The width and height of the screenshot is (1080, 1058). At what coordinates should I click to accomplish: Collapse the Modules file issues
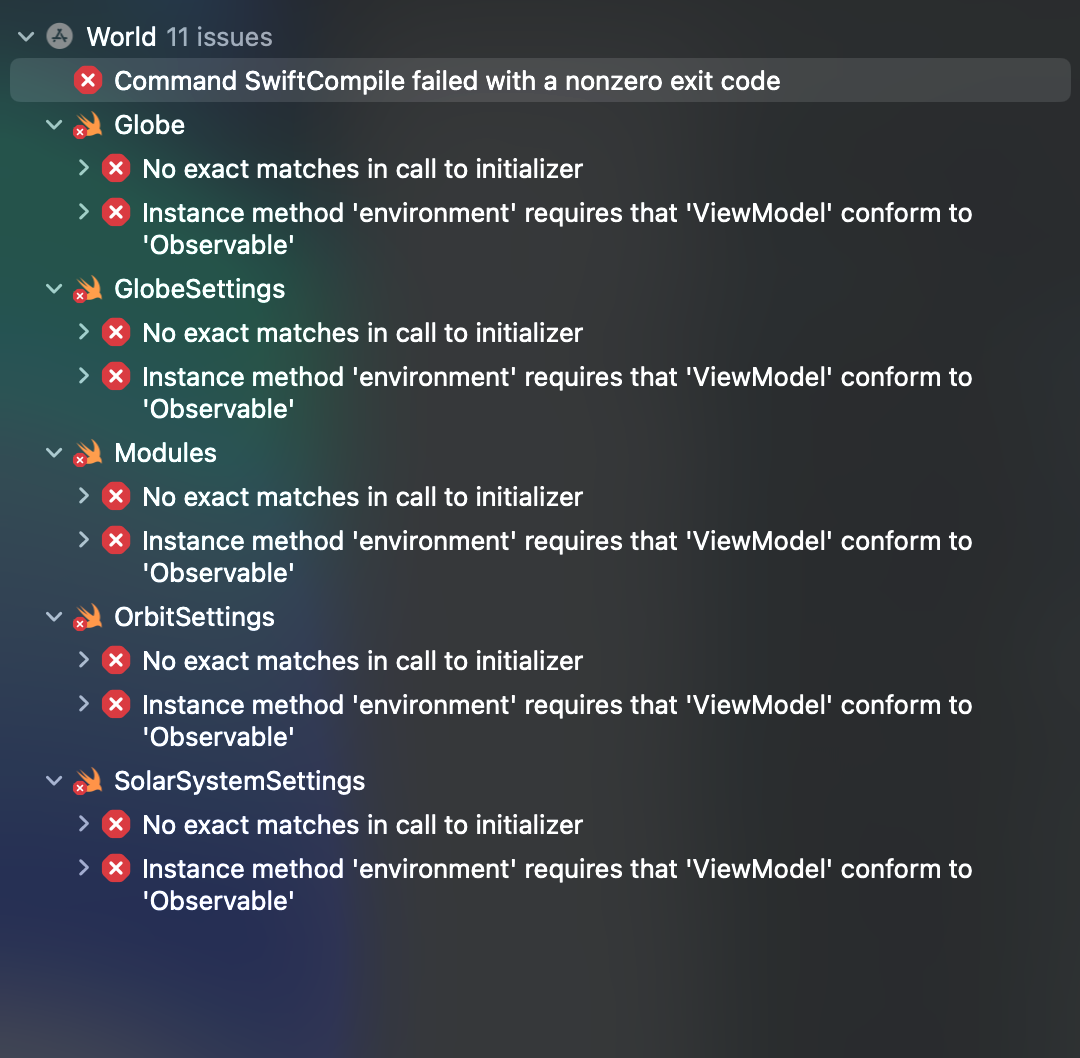[x=54, y=453]
